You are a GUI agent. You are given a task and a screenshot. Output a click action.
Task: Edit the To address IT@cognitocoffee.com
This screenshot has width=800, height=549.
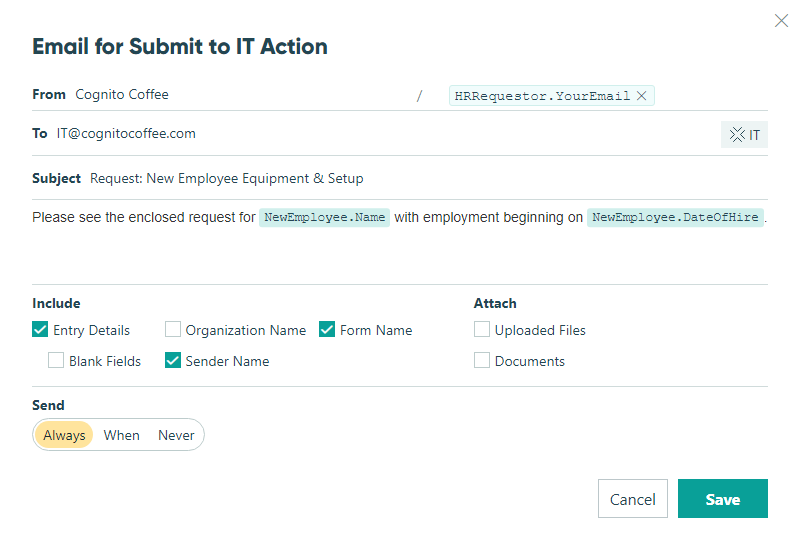click(x=126, y=134)
